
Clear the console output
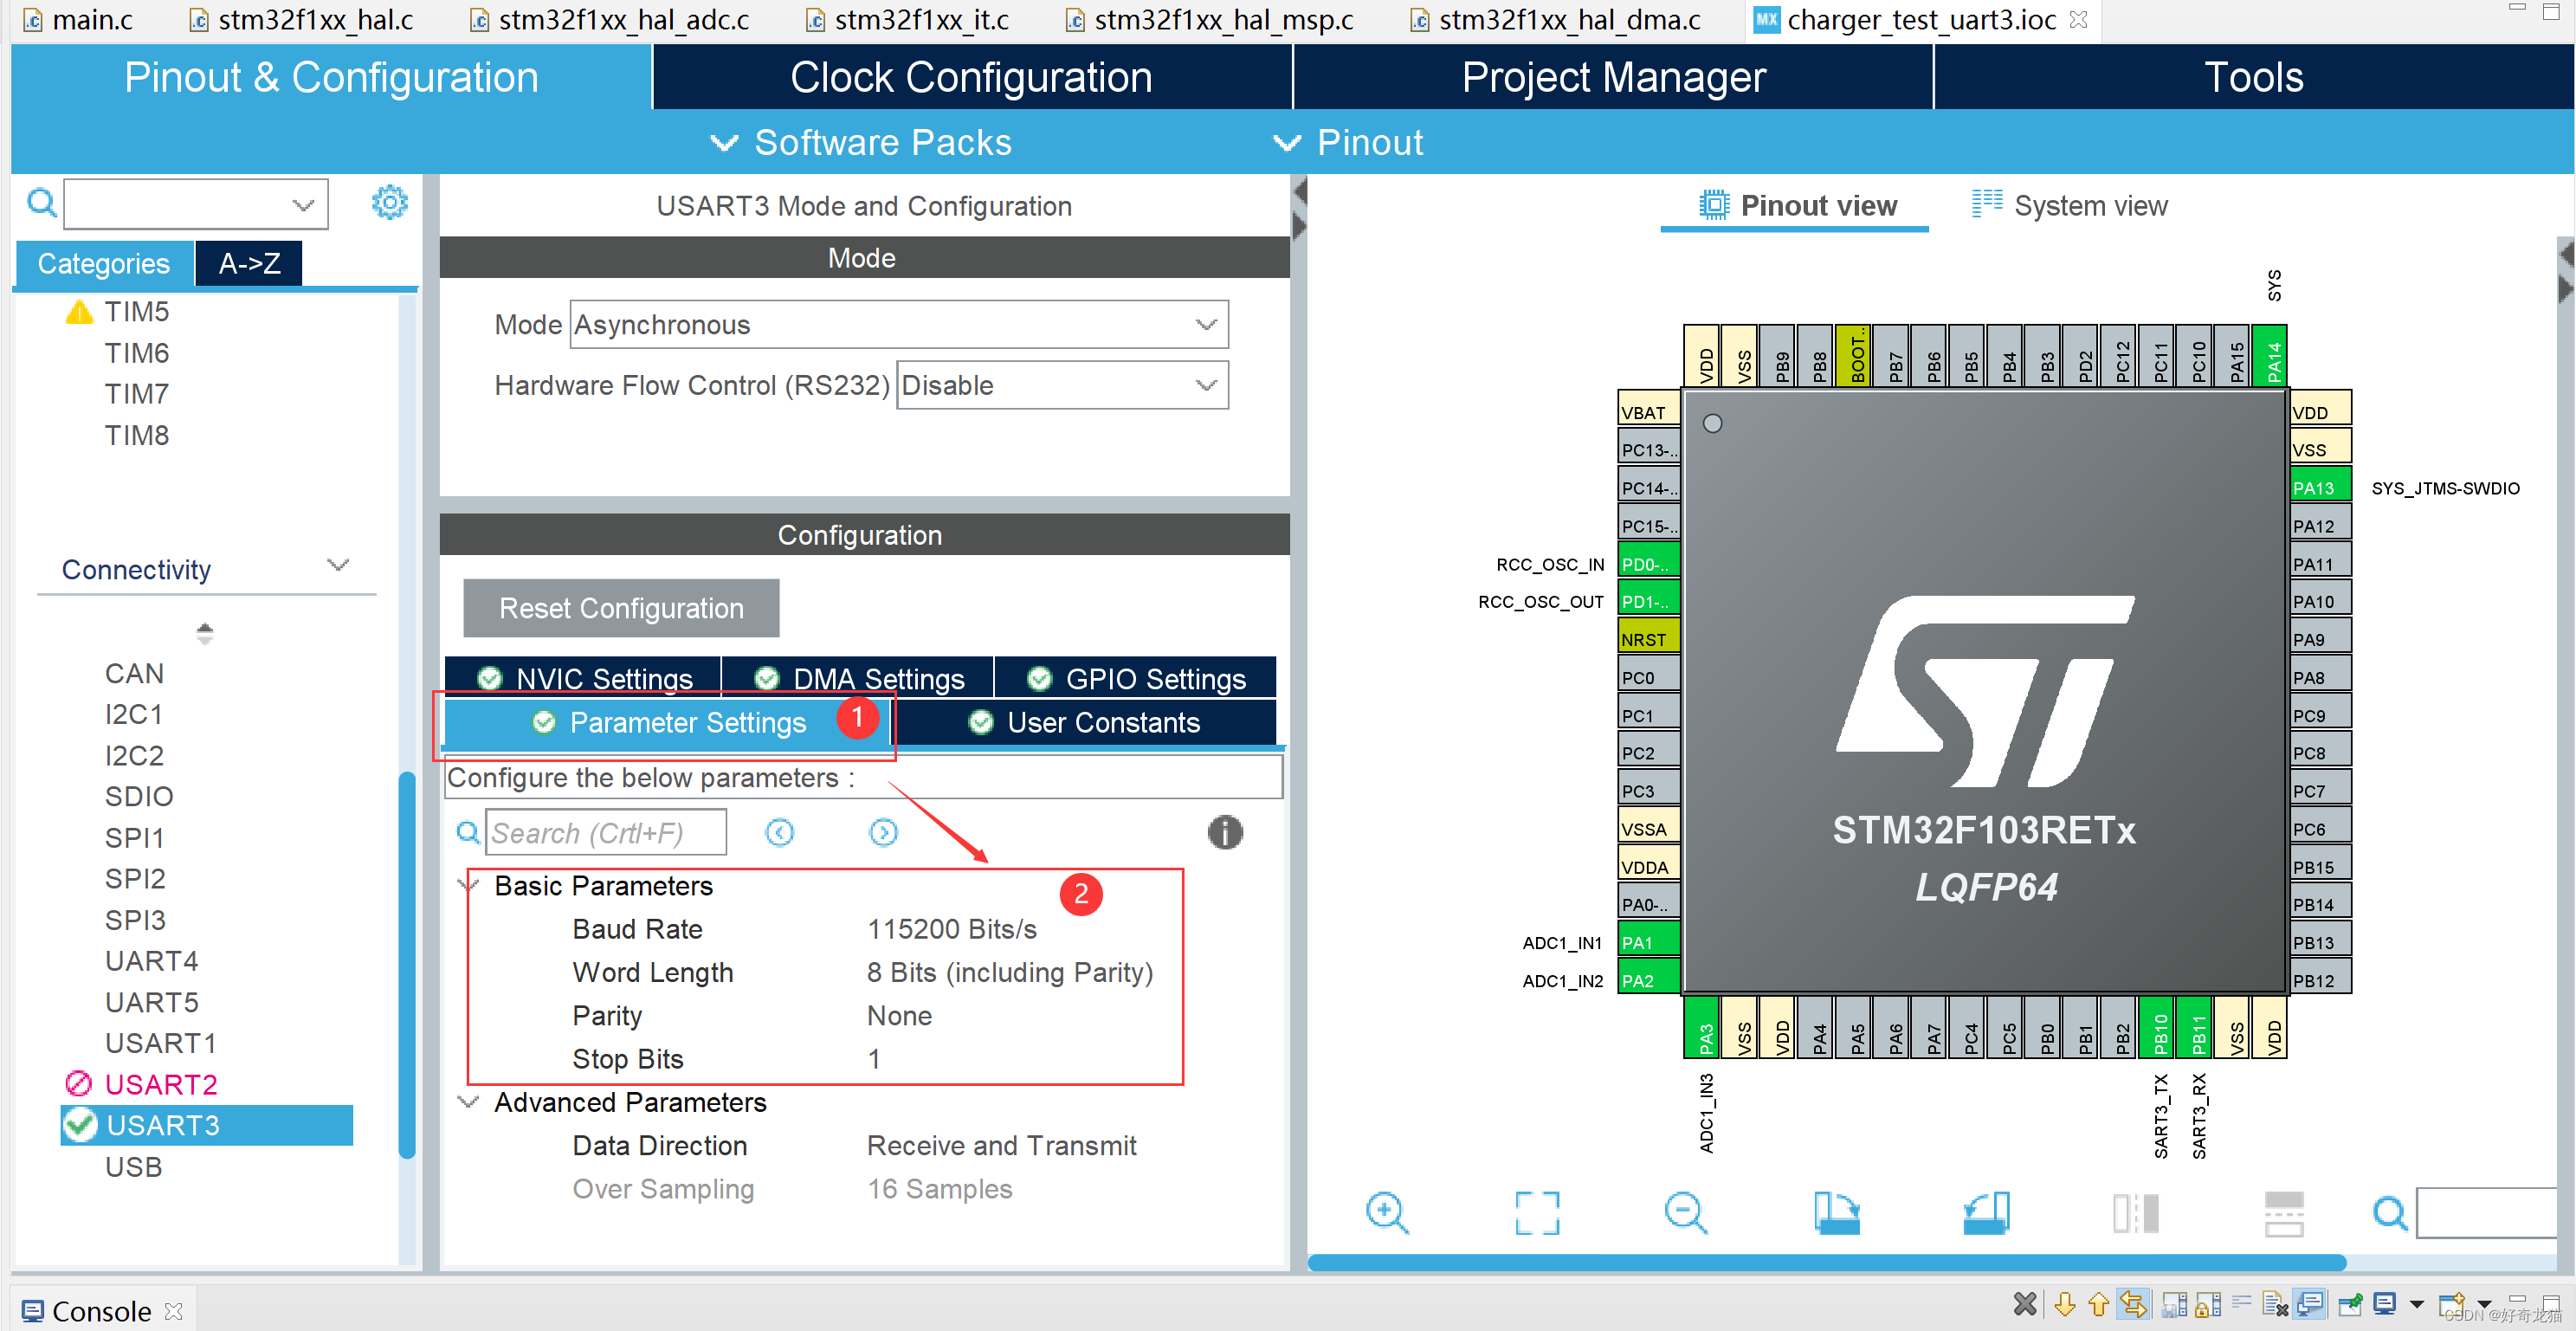click(x=2275, y=1304)
